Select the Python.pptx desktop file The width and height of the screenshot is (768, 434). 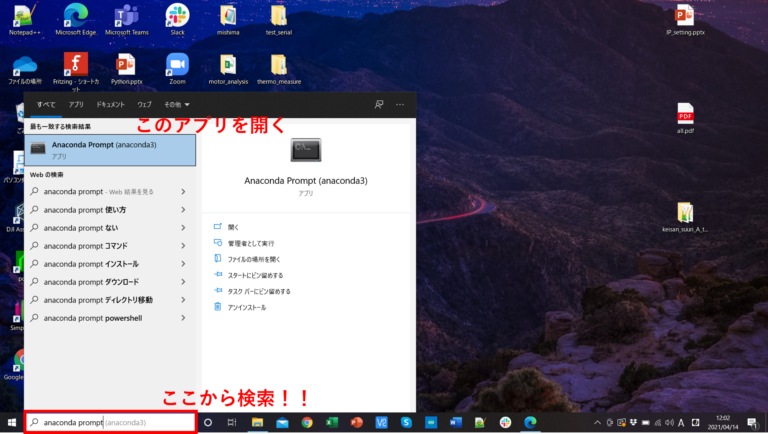pos(126,69)
